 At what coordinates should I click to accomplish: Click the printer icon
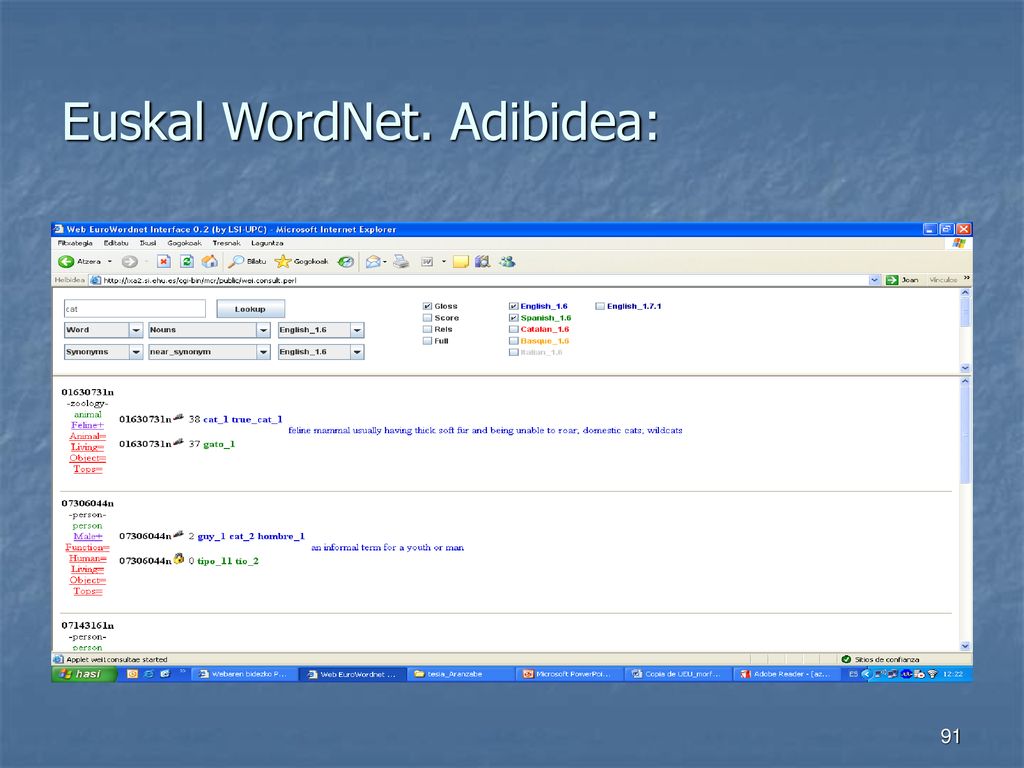pyautogui.click(x=401, y=262)
